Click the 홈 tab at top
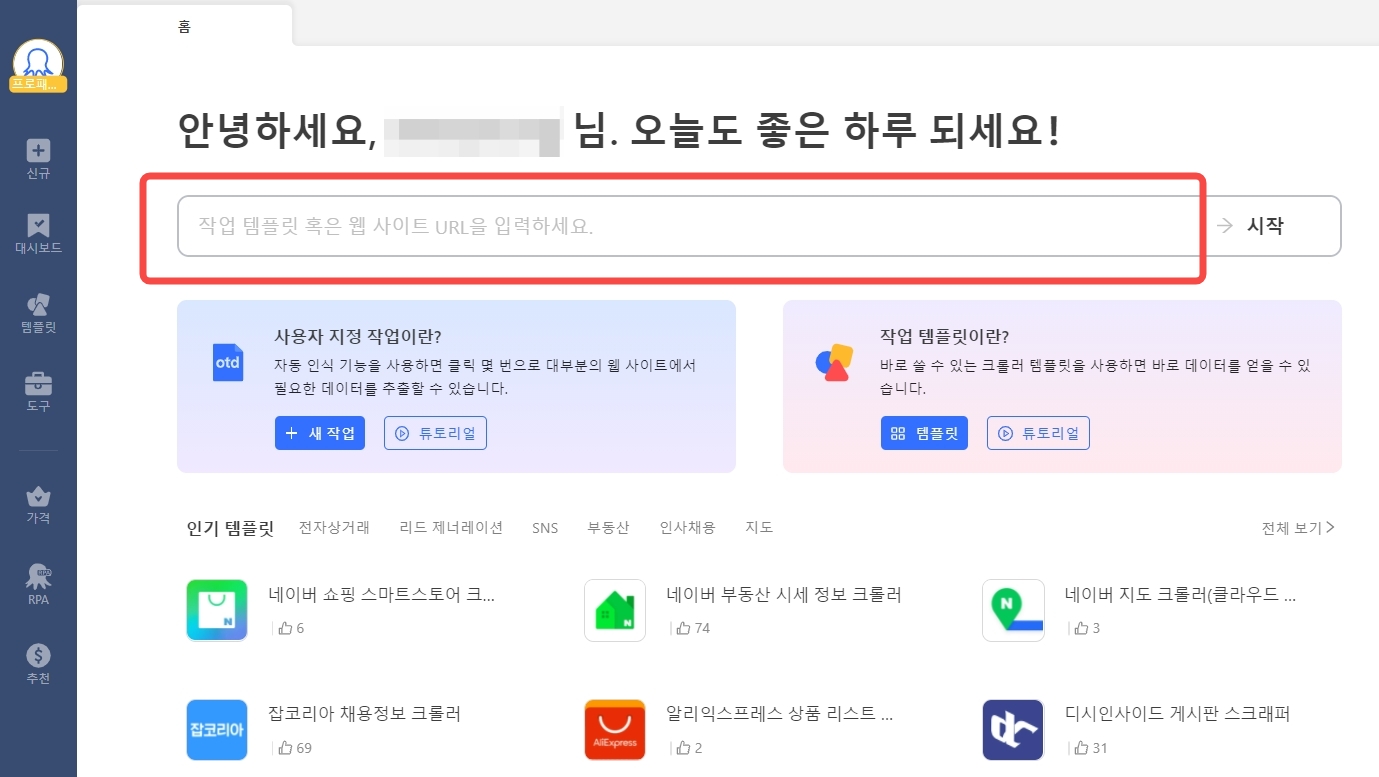This screenshot has width=1379, height=777. (185, 27)
